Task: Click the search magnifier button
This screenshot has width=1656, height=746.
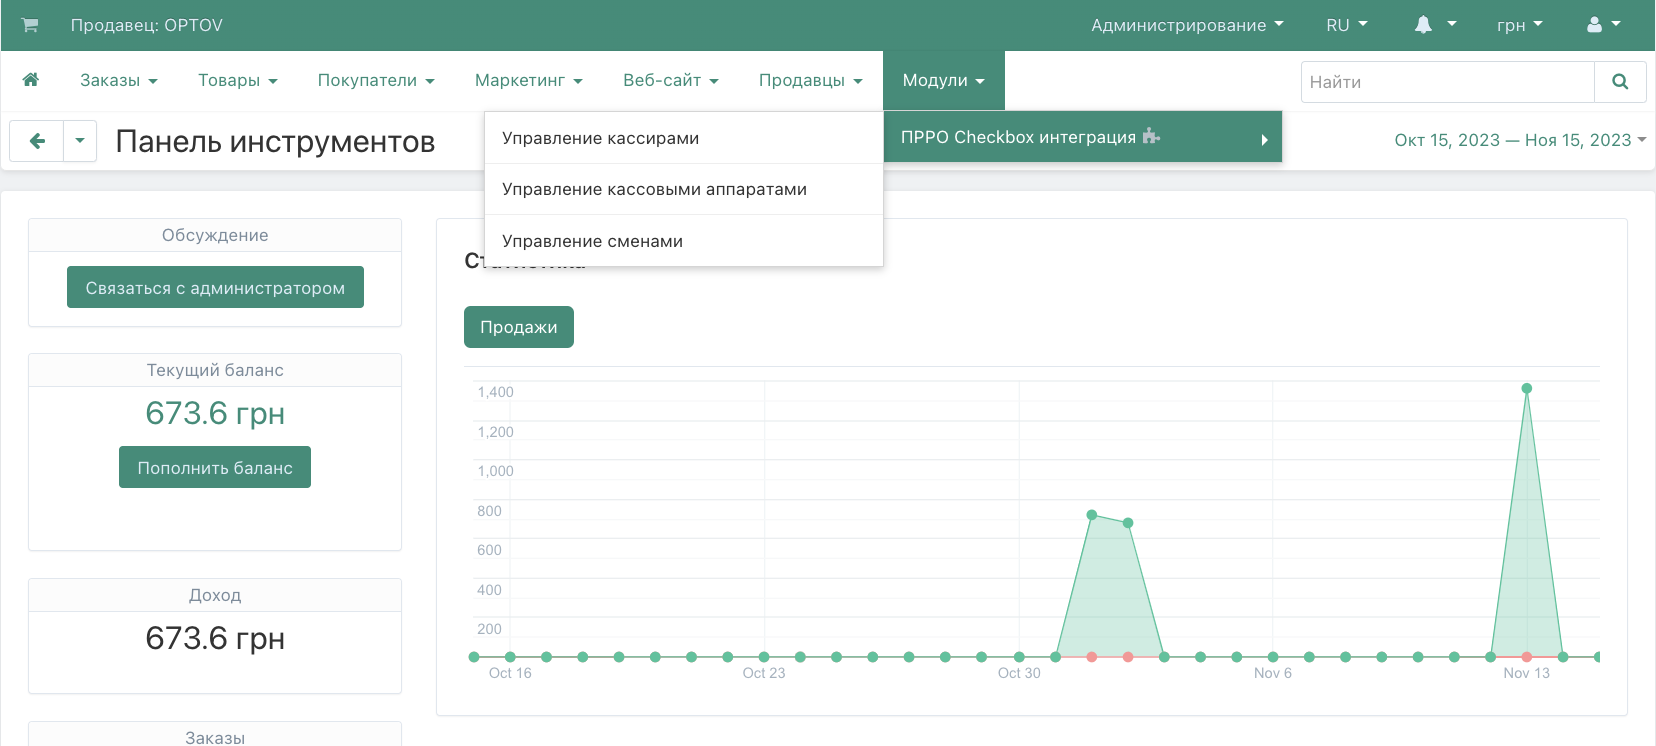Action: (1620, 82)
